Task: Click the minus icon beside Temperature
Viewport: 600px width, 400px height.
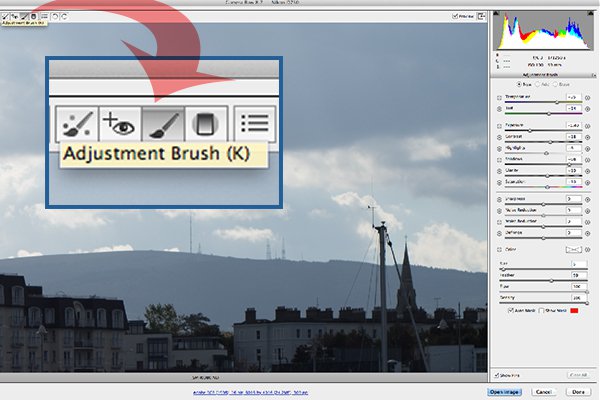Action: [x=499, y=98]
